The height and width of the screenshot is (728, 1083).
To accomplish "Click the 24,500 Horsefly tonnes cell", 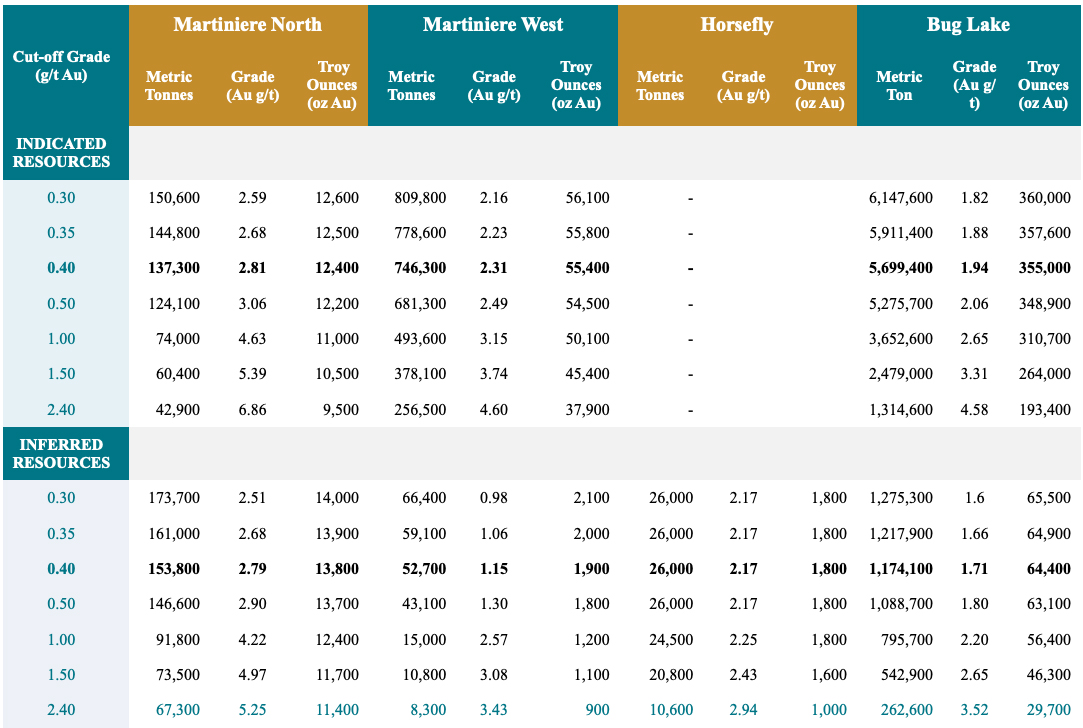I will [x=671, y=640].
